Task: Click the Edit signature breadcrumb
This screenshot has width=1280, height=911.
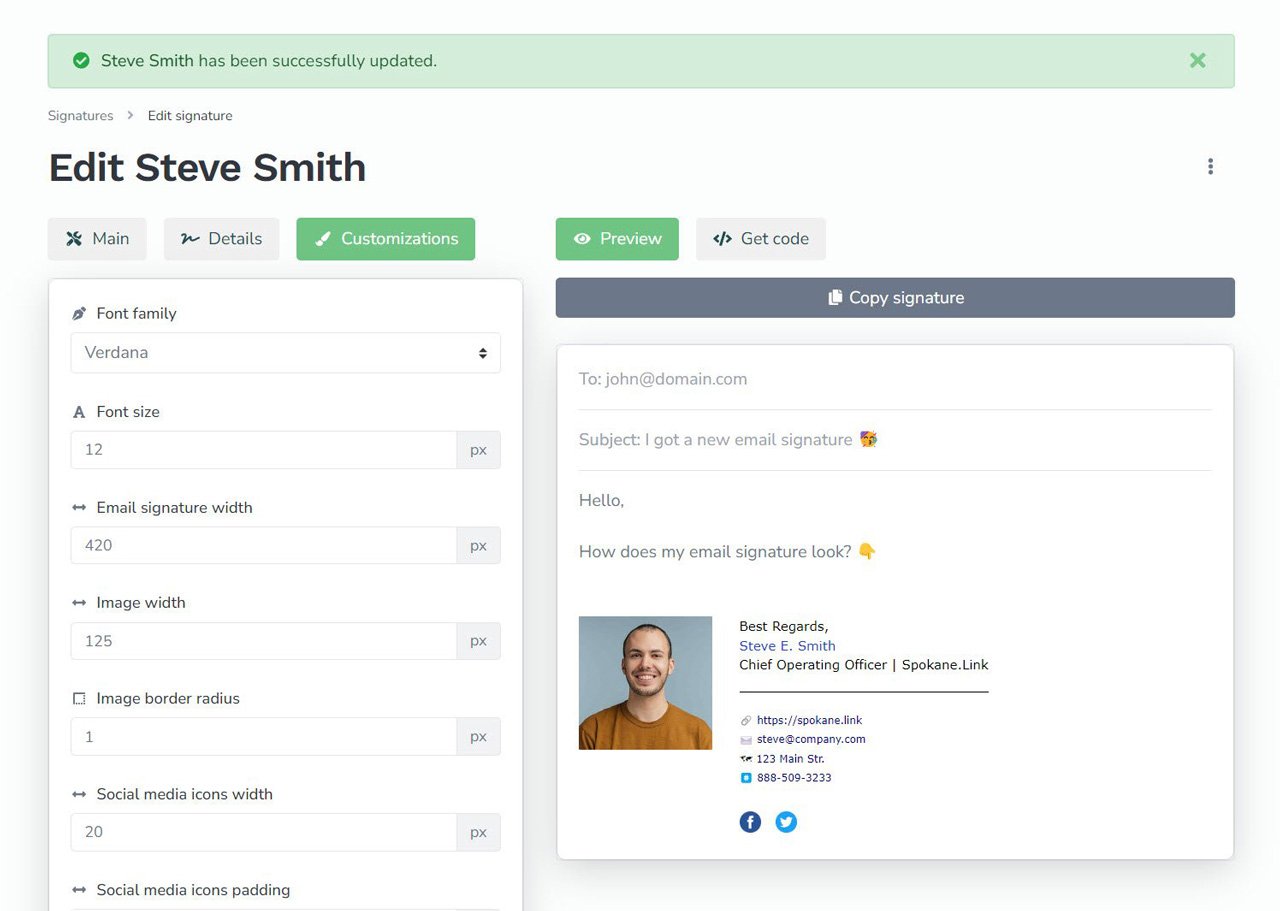Action: pyautogui.click(x=190, y=116)
